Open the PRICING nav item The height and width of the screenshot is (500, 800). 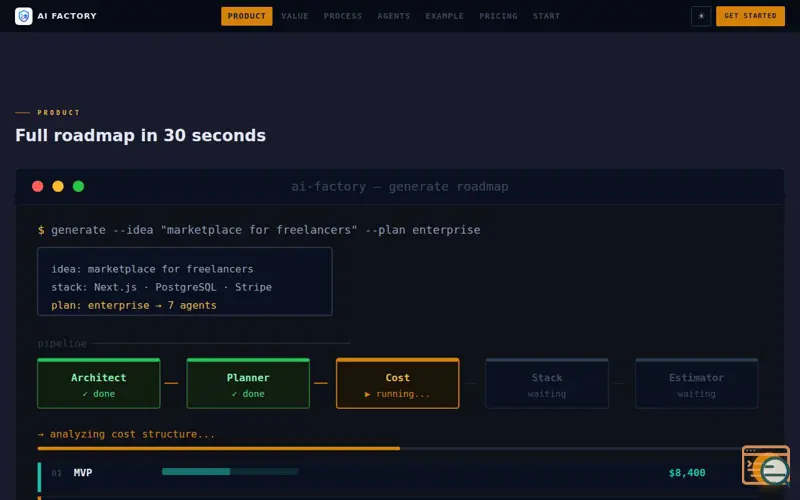coord(498,16)
